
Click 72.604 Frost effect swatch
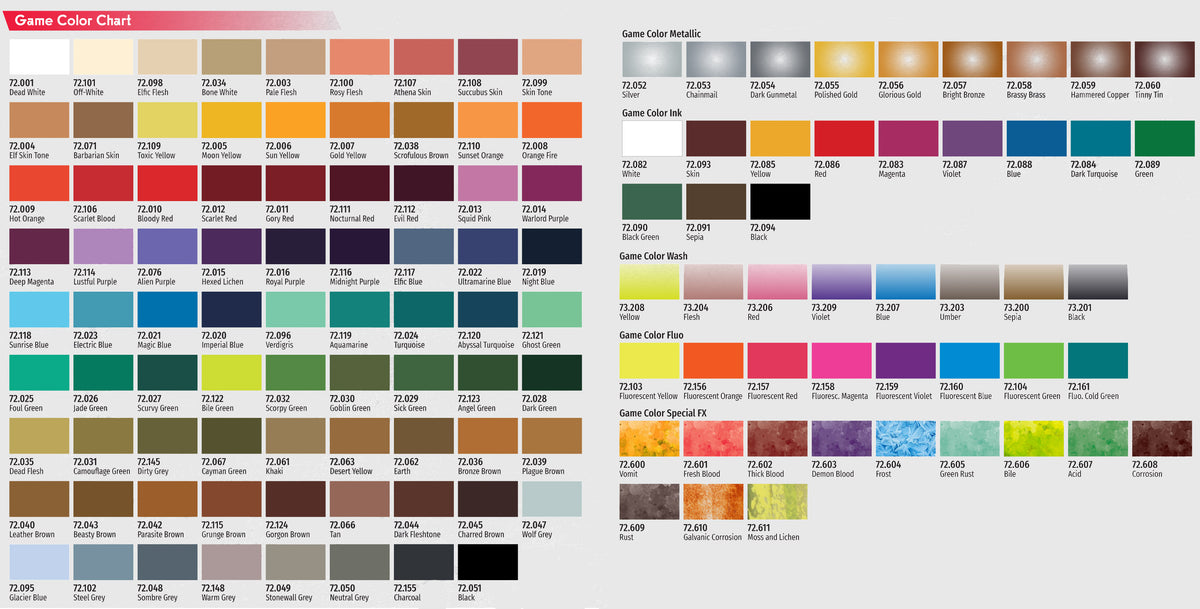[x=905, y=437]
